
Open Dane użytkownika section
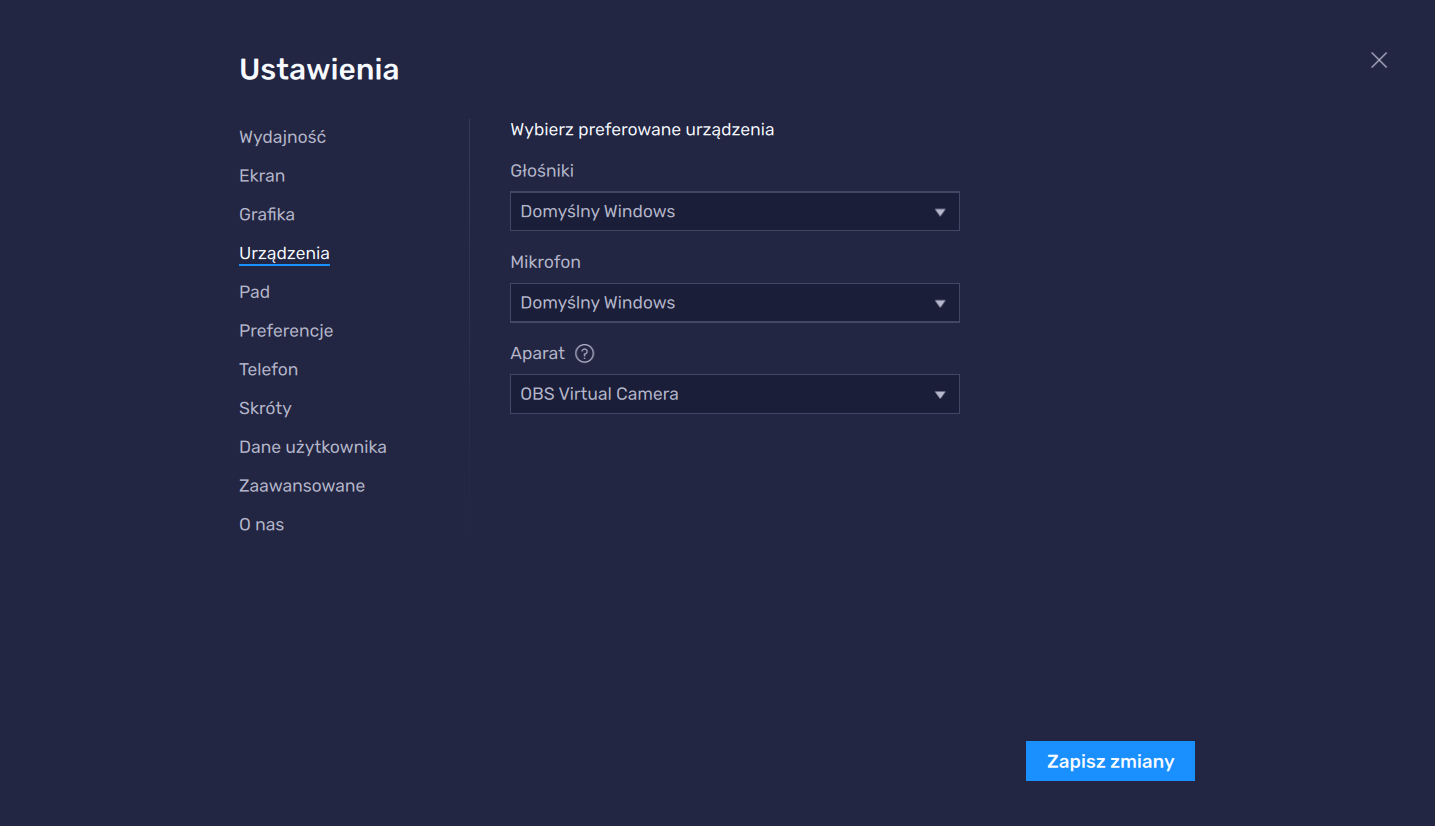[313, 447]
